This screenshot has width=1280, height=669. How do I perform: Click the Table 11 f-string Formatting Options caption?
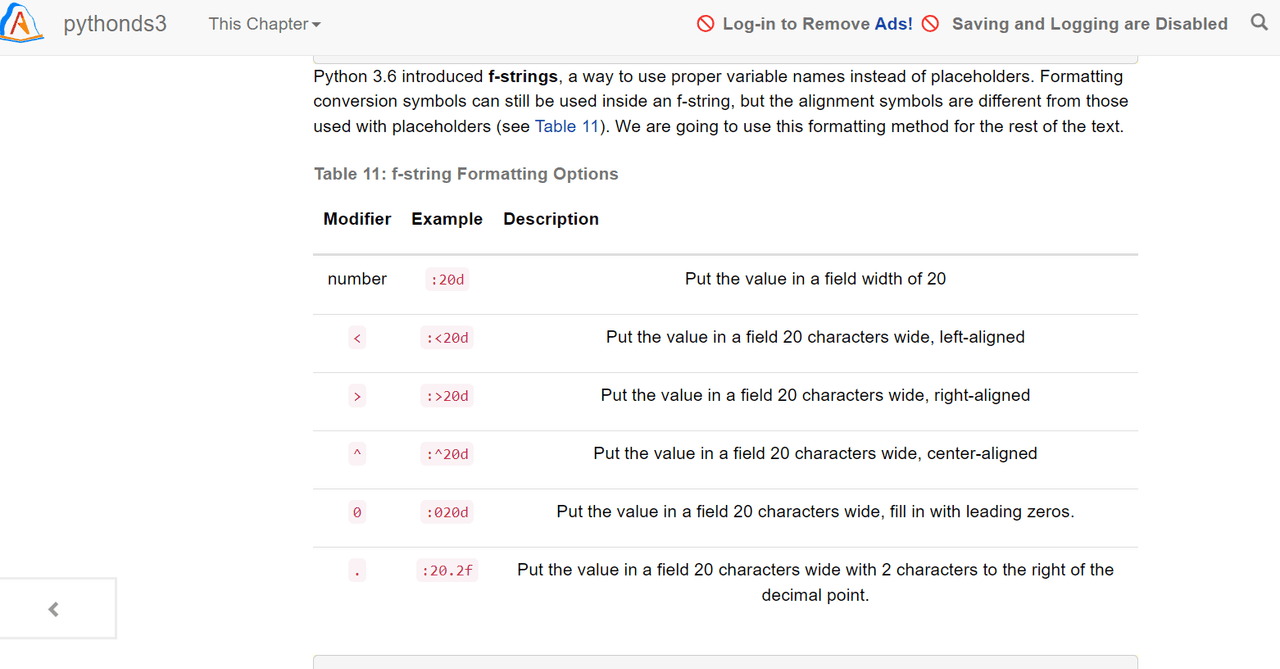pyautogui.click(x=466, y=174)
